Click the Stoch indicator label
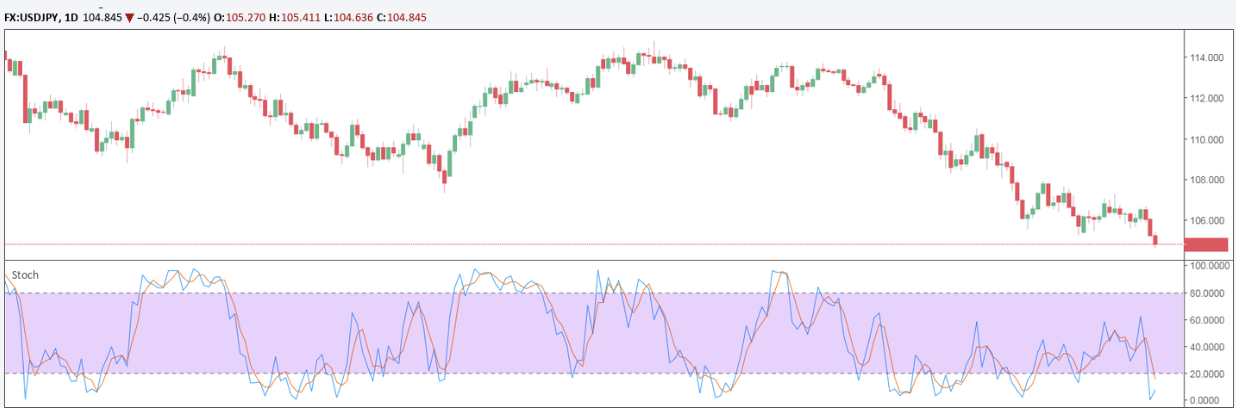Viewport: 1236px width, 408px height. point(25,274)
